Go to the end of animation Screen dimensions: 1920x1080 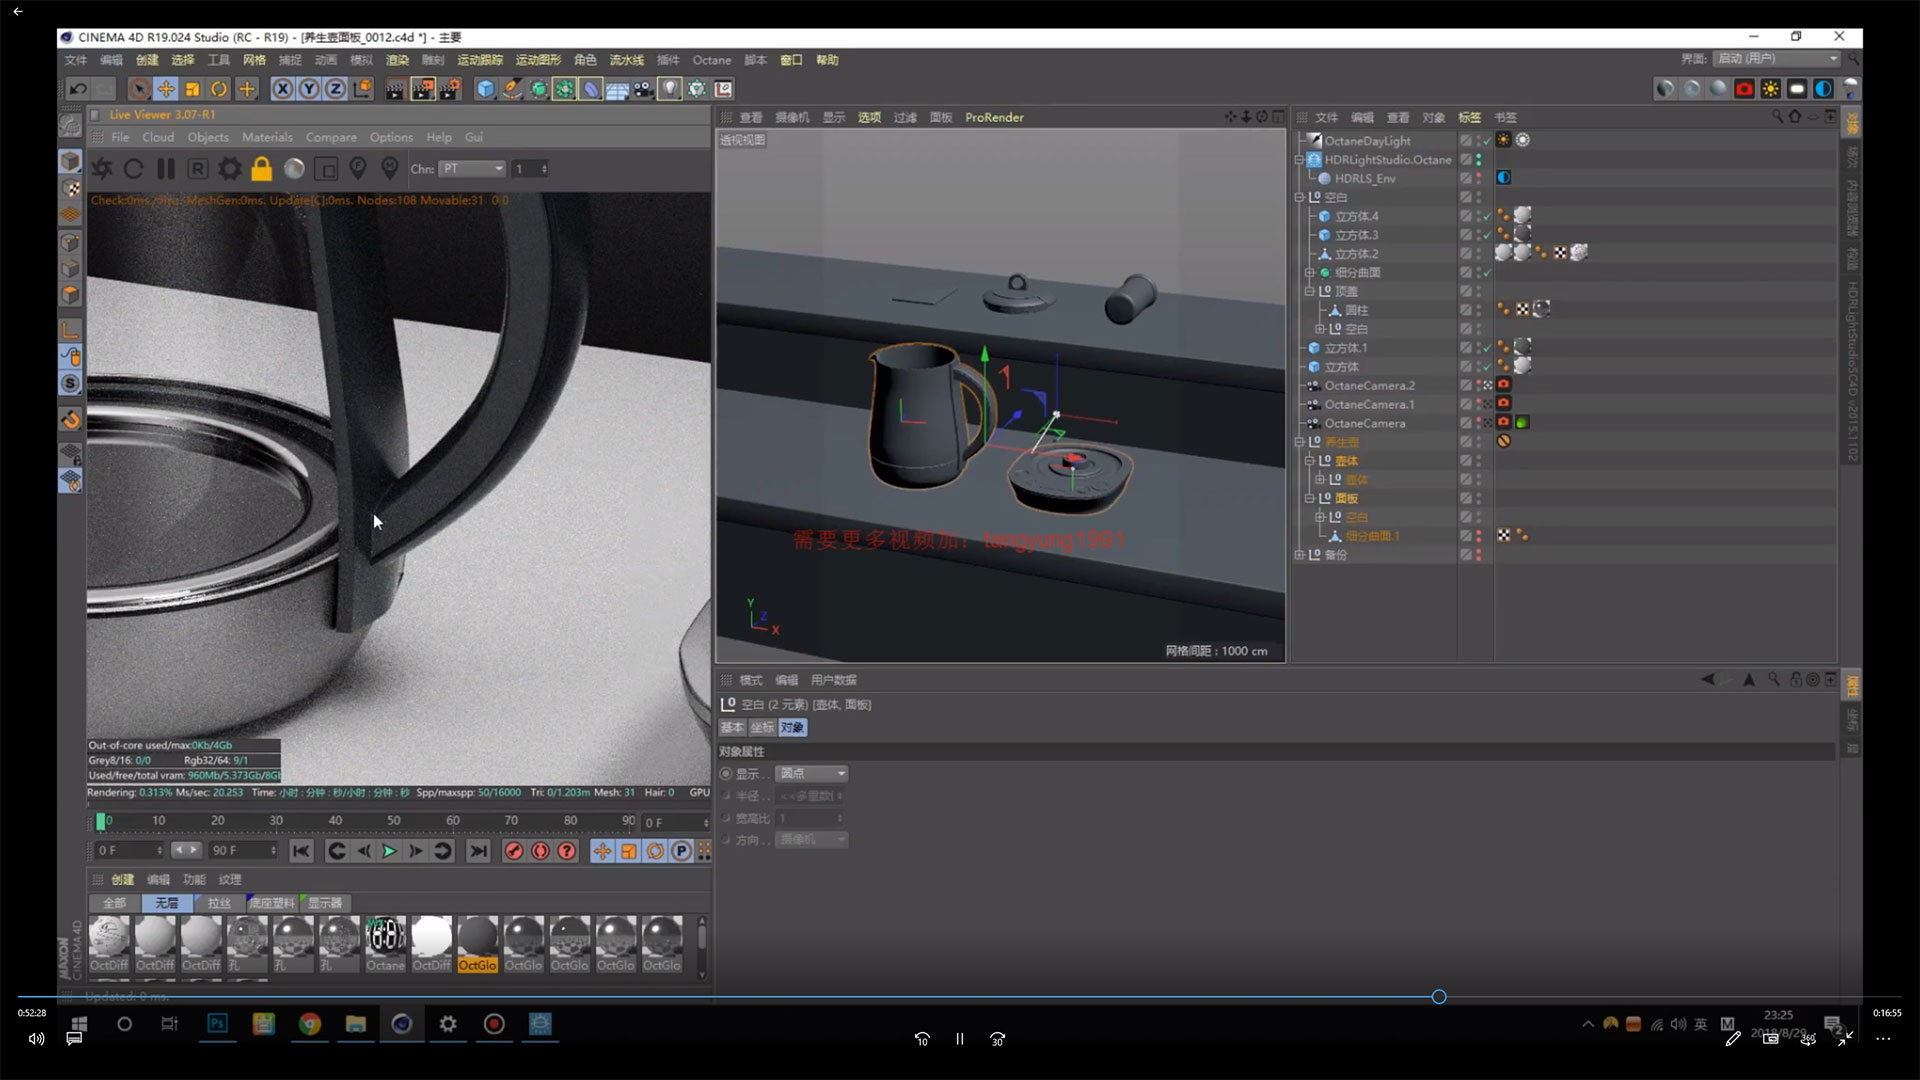pyautogui.click(x=479, y=851)
